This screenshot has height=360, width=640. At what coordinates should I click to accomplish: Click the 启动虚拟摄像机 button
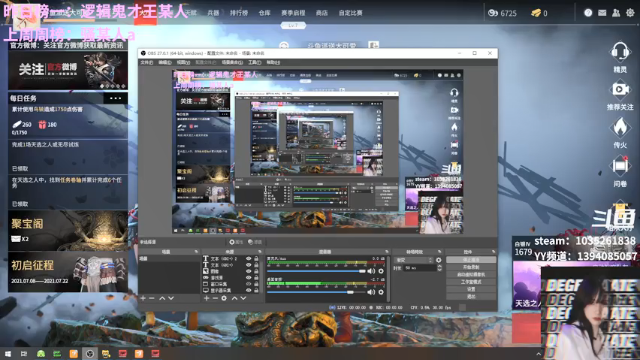471,274
